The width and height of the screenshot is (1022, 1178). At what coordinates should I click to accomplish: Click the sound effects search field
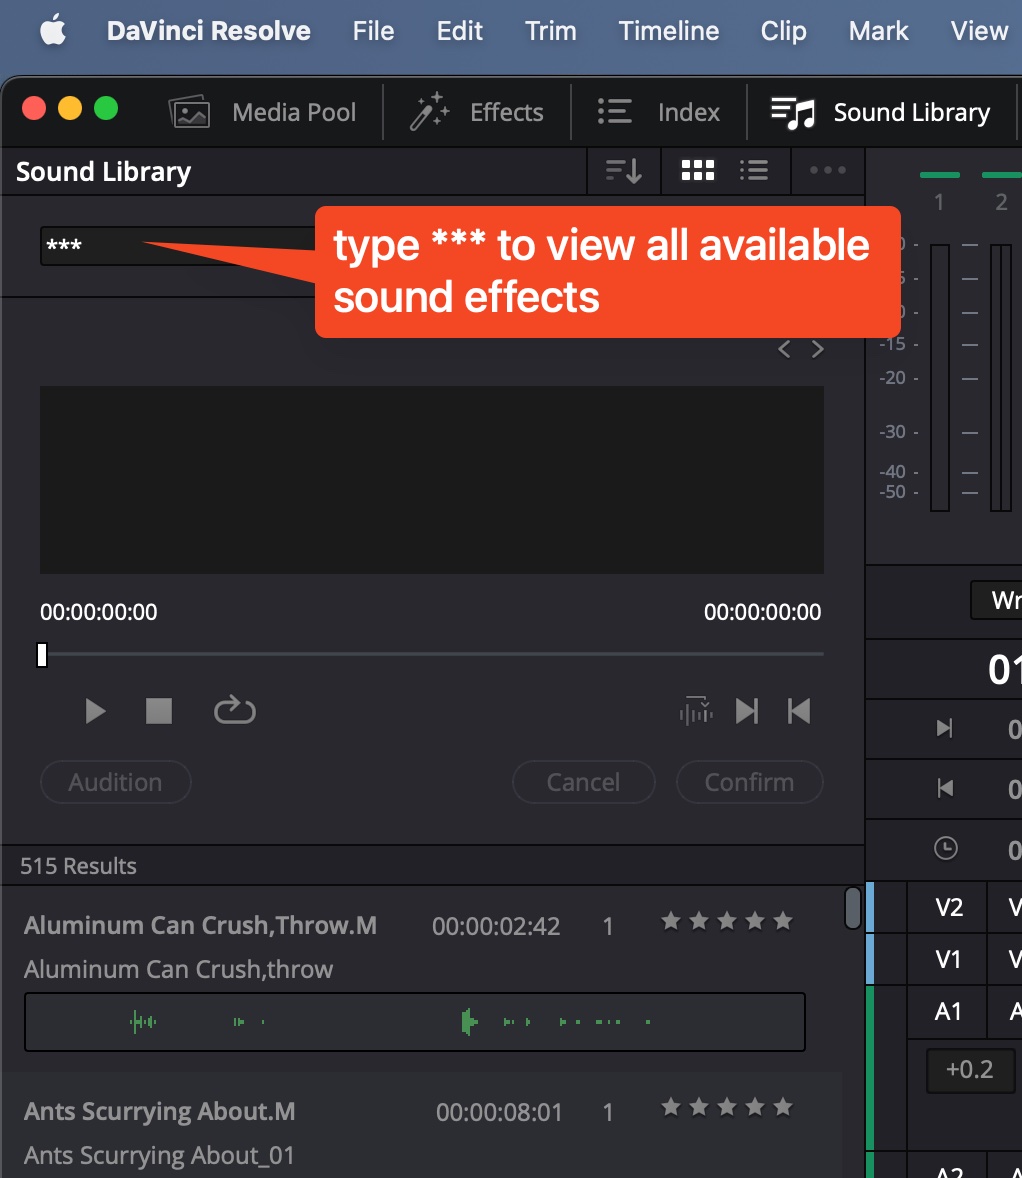(177, 246)
